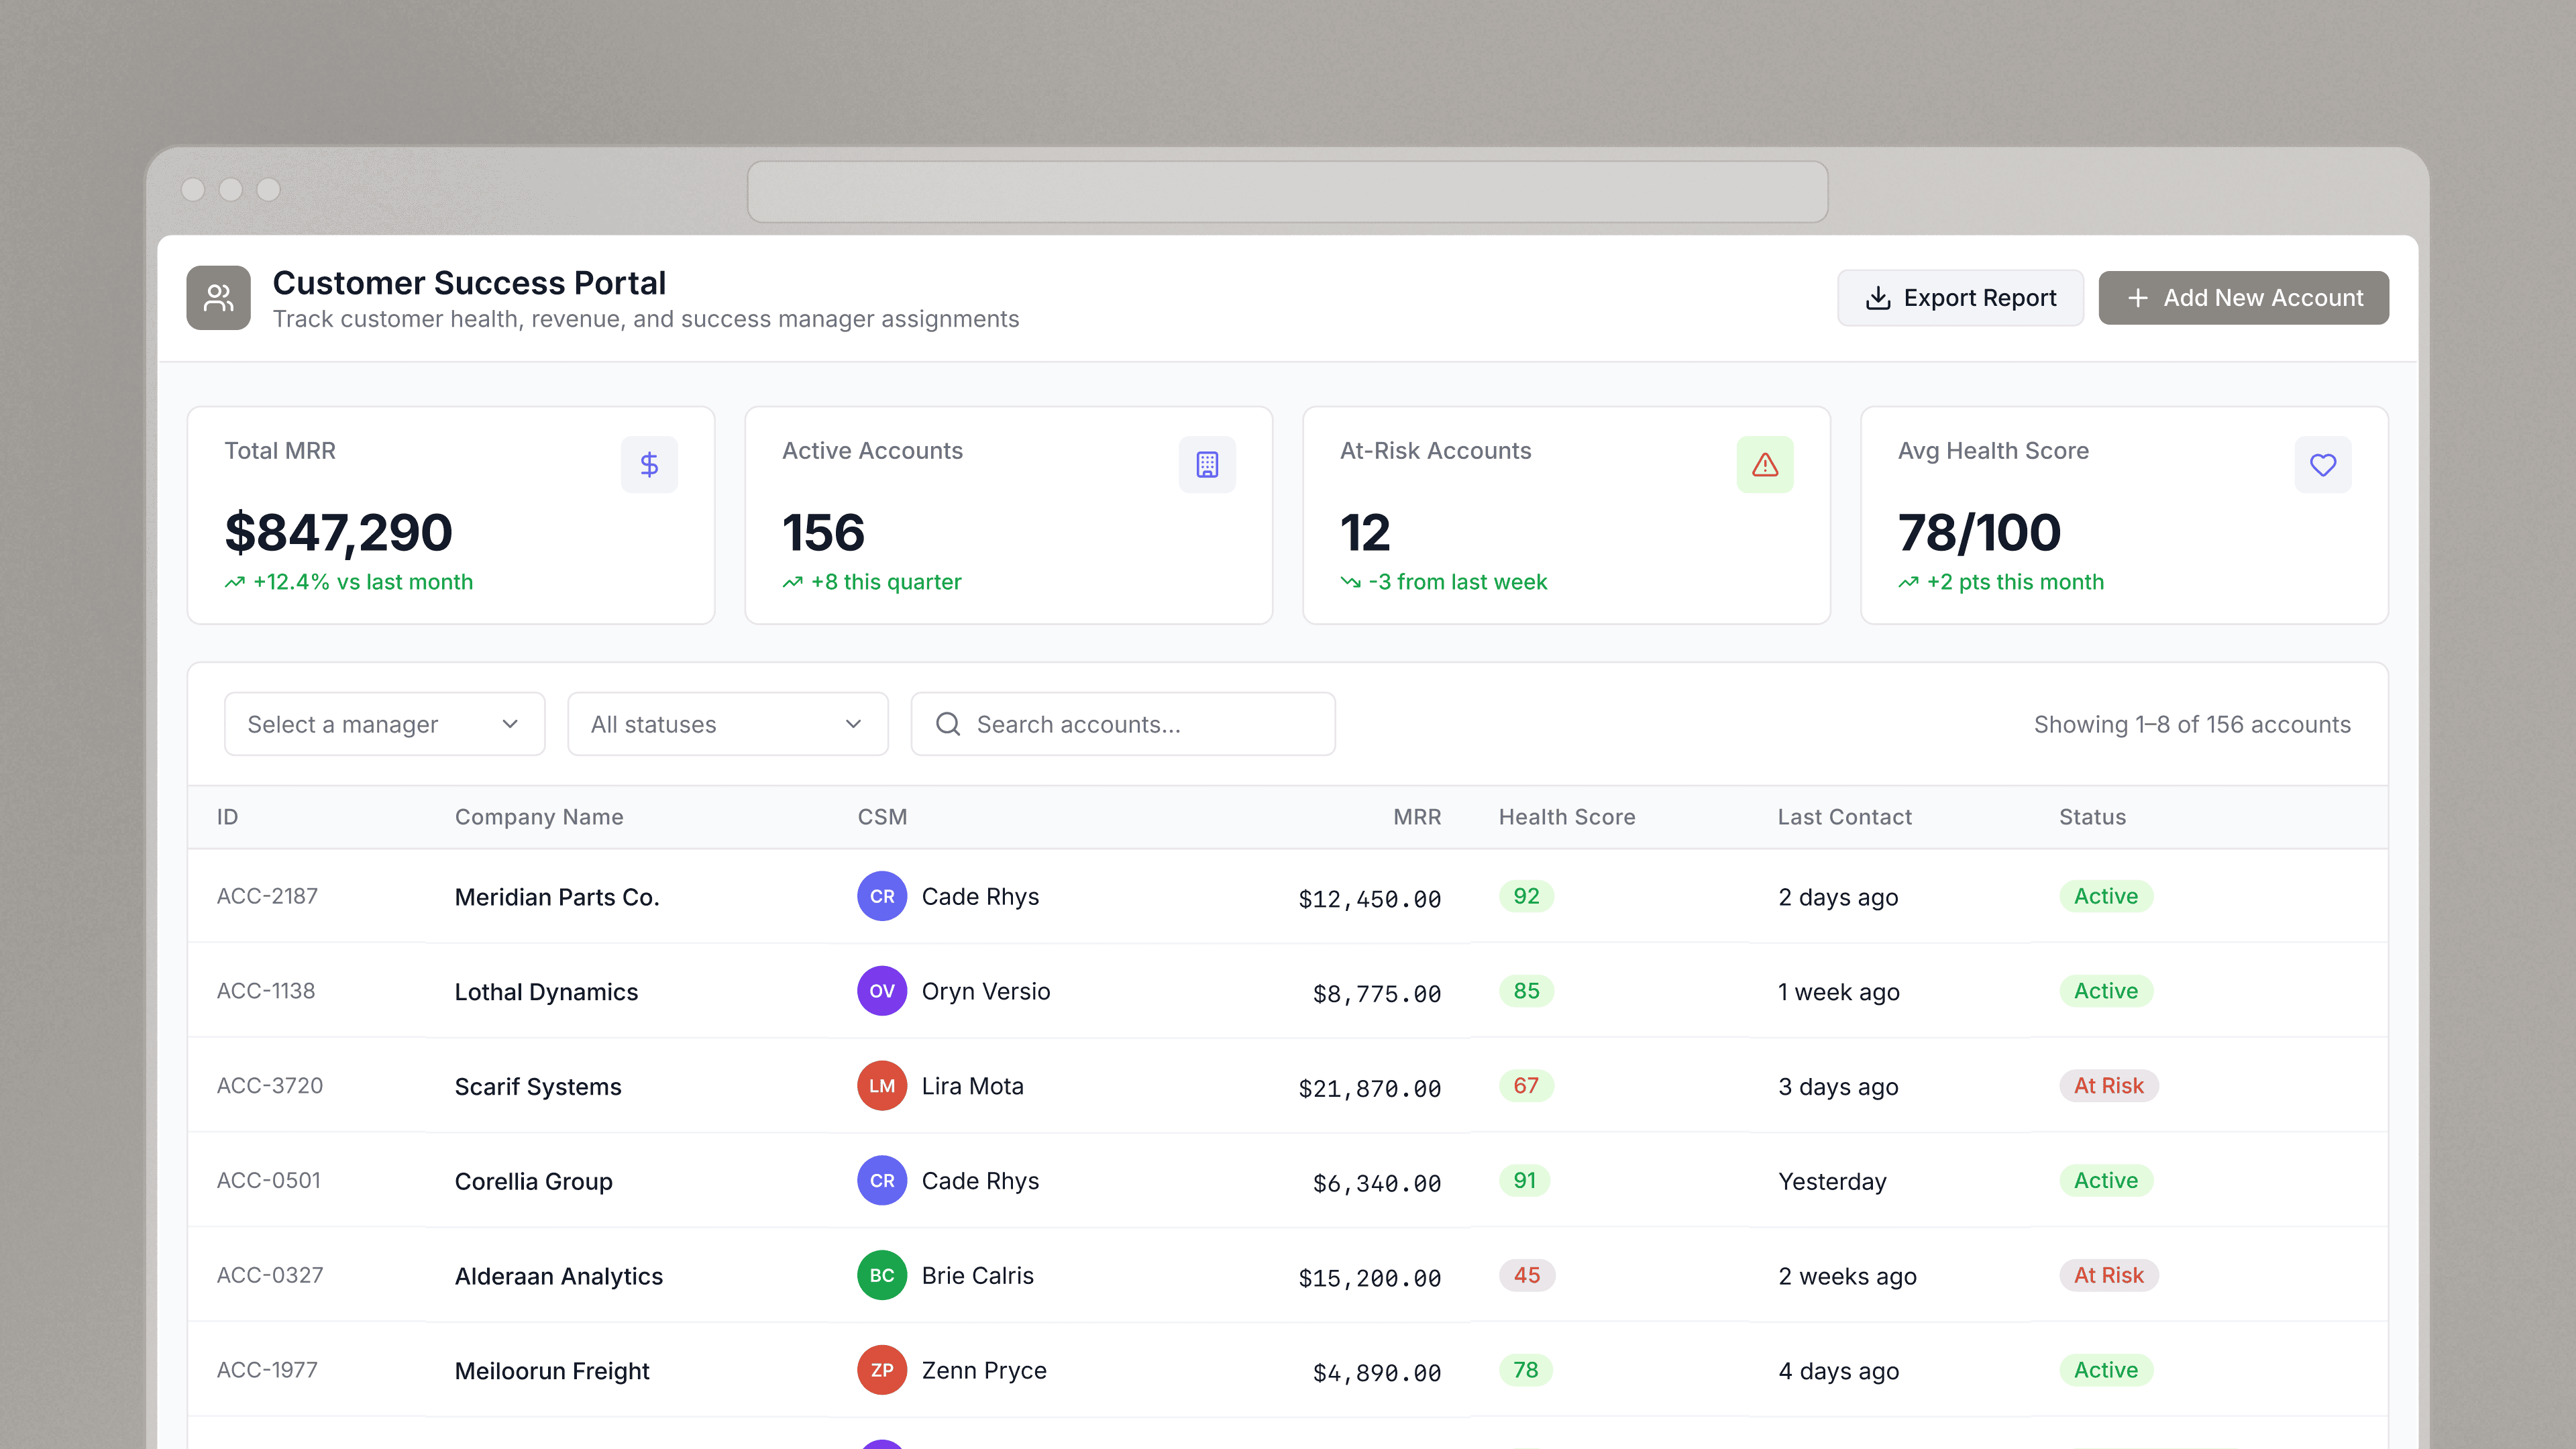Click At Risk status badge for Scarif Systems
This screenshot has width=2576, height=1449.
pos(2108,1086)
